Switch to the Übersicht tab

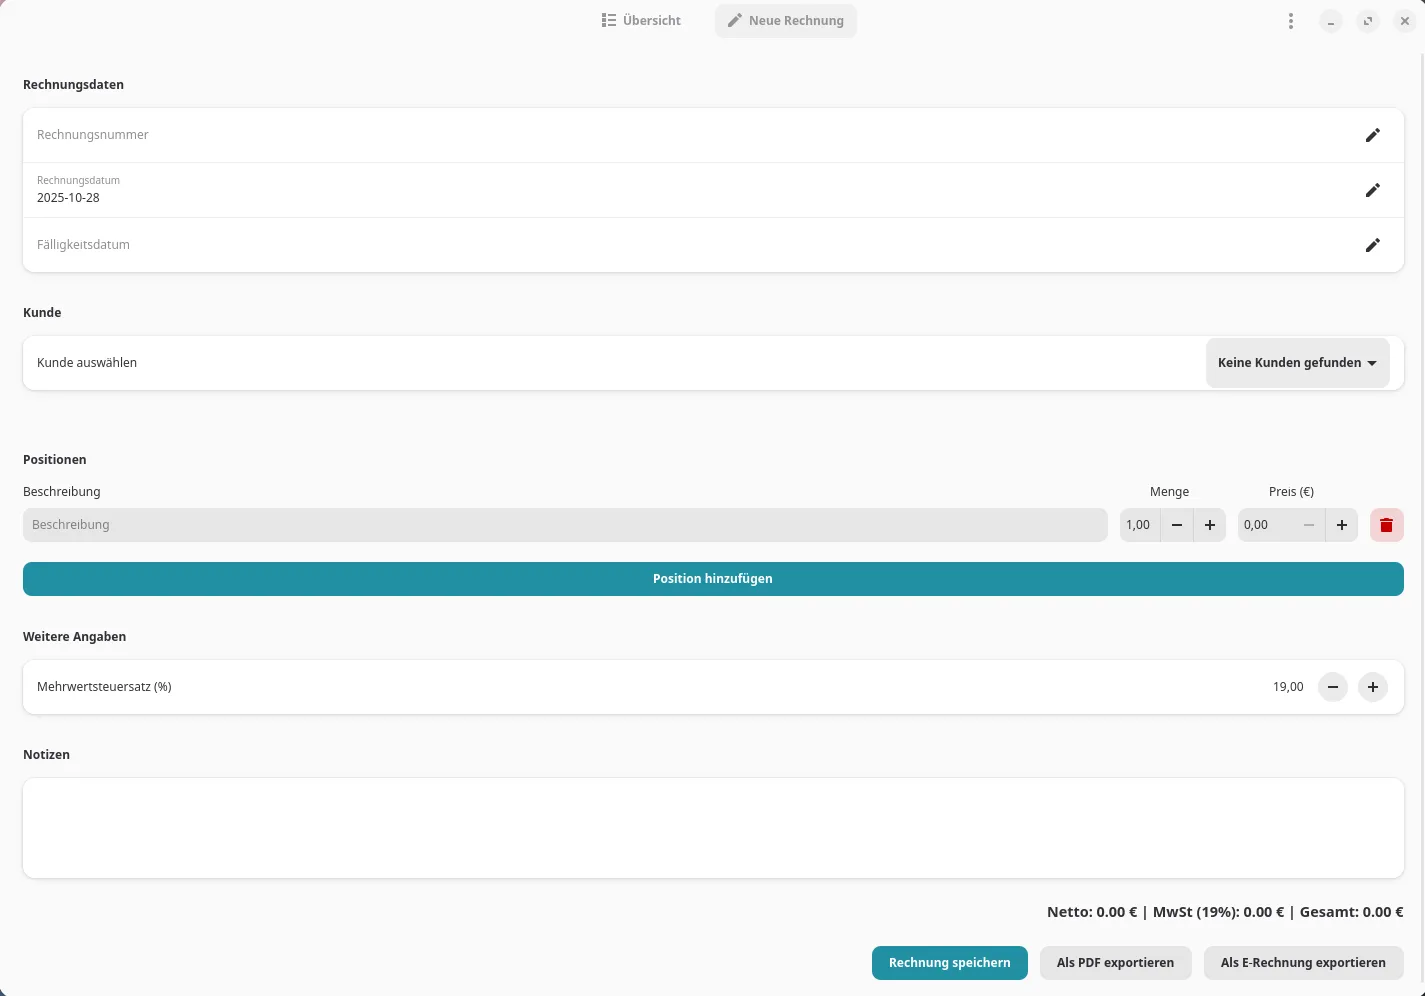(641, 21)
